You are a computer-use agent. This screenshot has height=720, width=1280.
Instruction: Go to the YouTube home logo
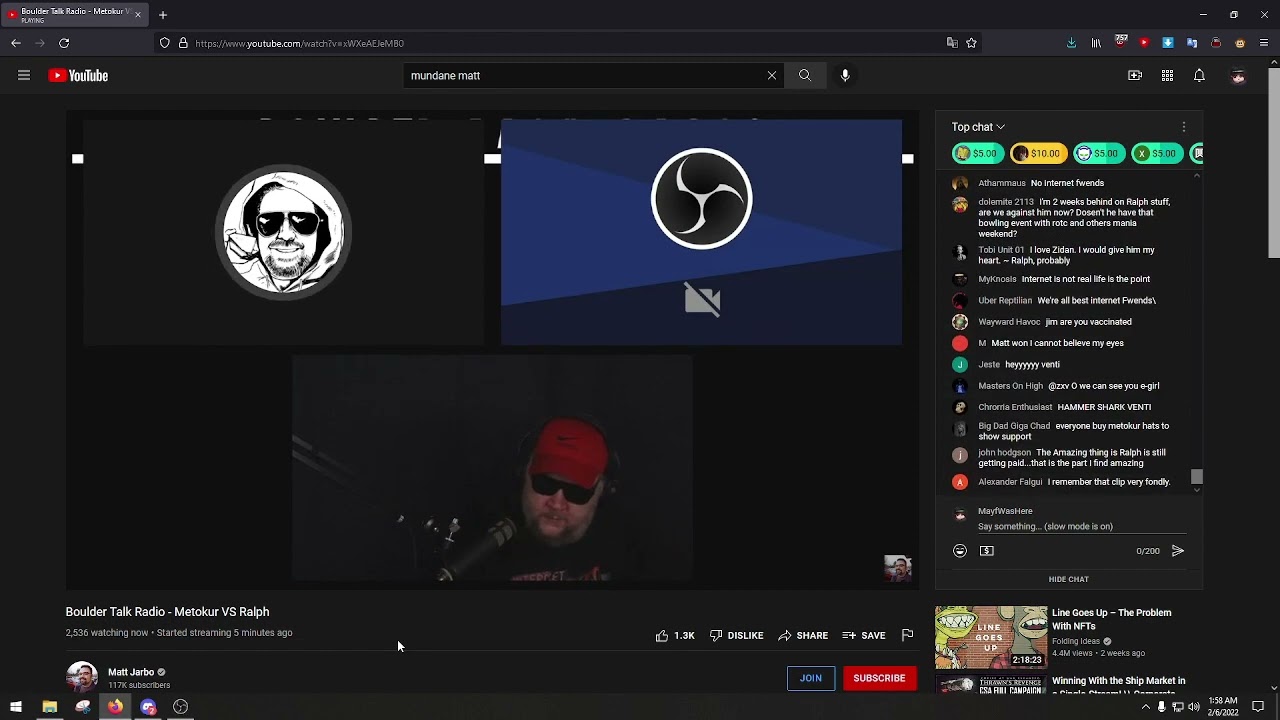coord(78,75)
